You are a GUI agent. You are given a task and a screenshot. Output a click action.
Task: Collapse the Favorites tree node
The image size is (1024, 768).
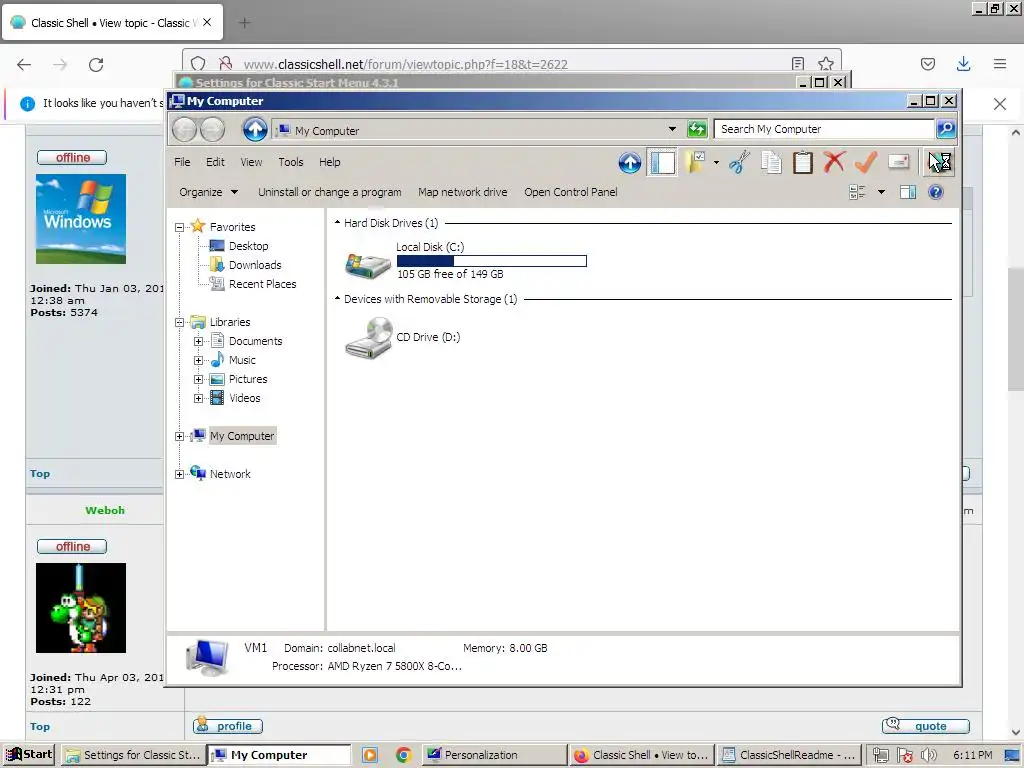point(180,227)
